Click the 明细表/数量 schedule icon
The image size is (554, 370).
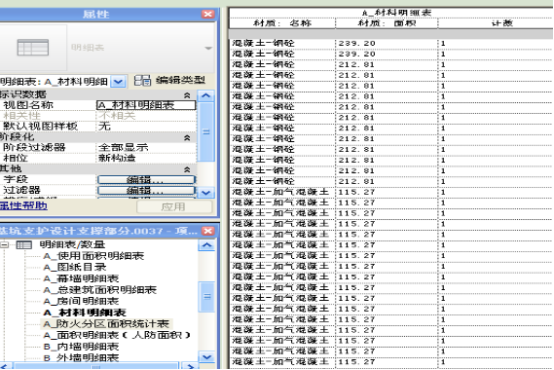click(24, 245)
